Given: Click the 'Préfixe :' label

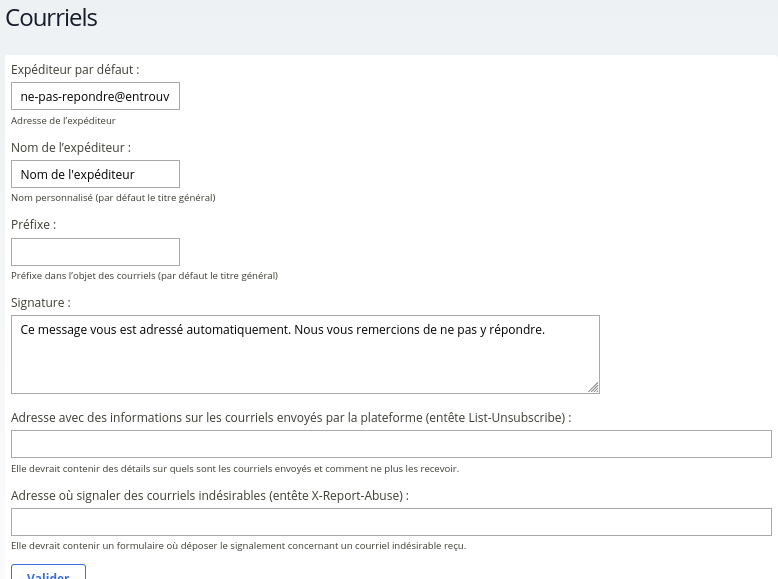Looking at the screenshot, I should [33, 225].
